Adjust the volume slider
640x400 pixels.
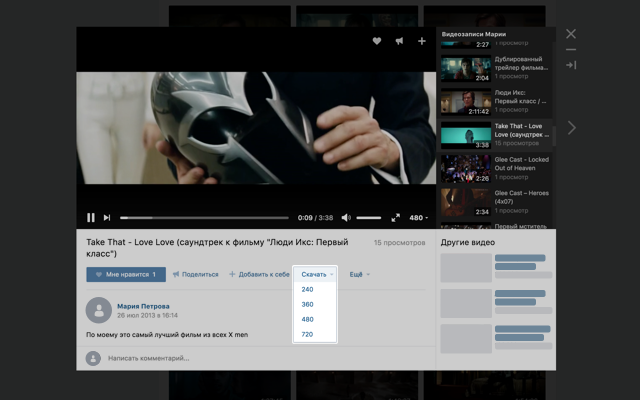coord(369,218)
